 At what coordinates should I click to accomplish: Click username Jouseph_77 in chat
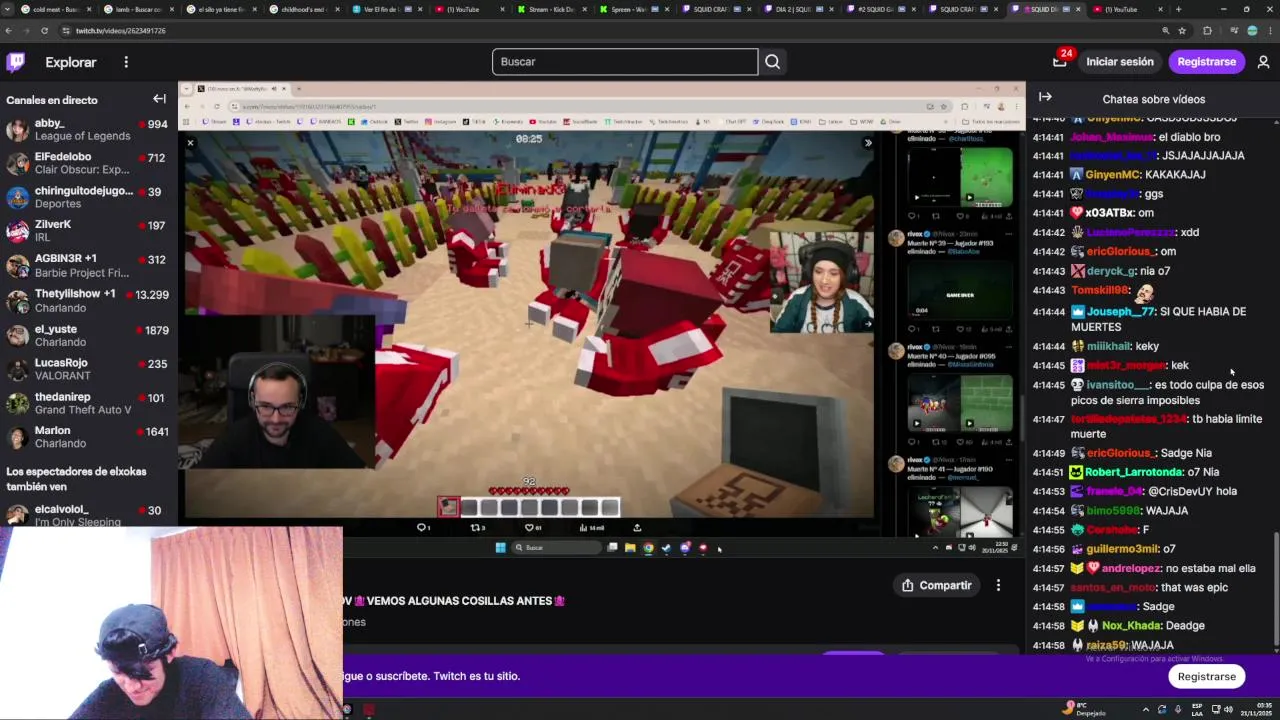(1121, 312)
